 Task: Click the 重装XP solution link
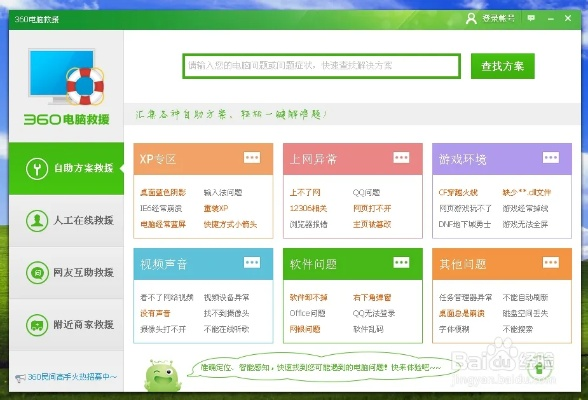pos(216,208)
